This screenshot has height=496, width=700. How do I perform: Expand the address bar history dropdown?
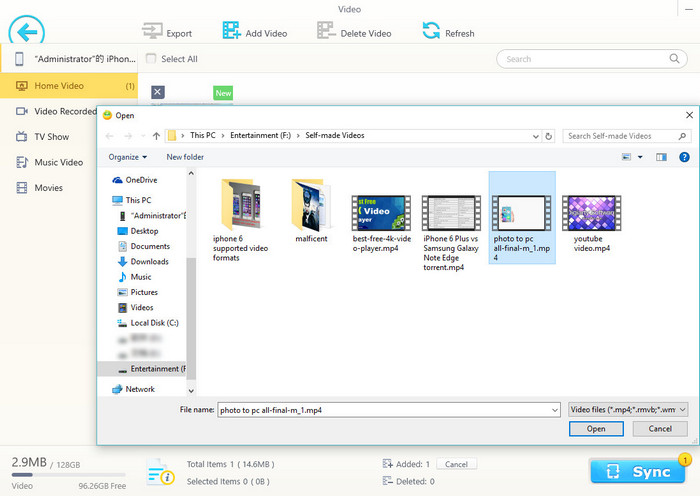click(535, 136)
